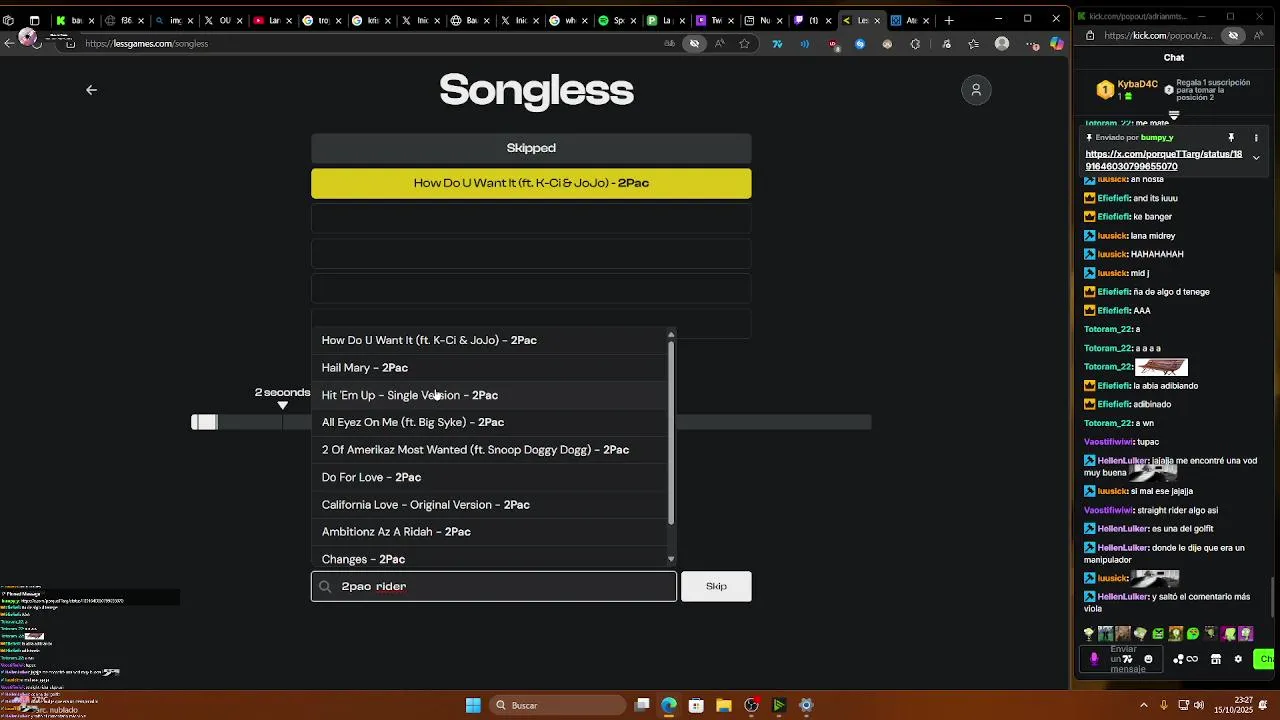Open Microsoft Edge from the taskbar

pyautogui.click(x=669, y=706)
